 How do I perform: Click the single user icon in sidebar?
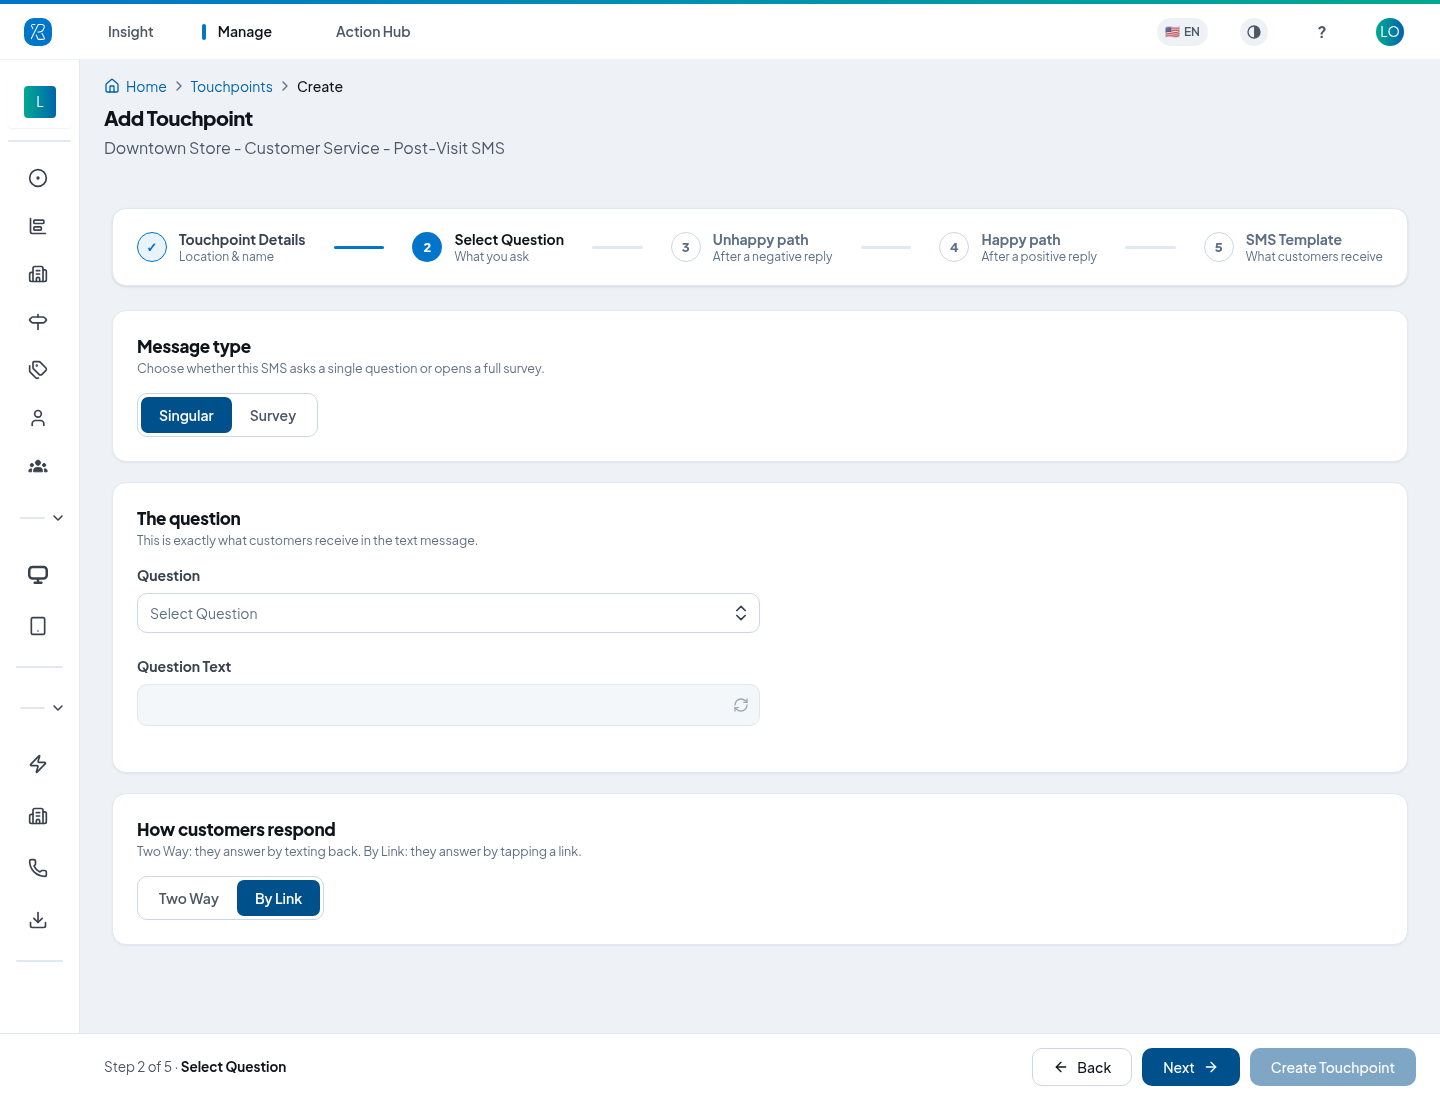click(38, 418)
